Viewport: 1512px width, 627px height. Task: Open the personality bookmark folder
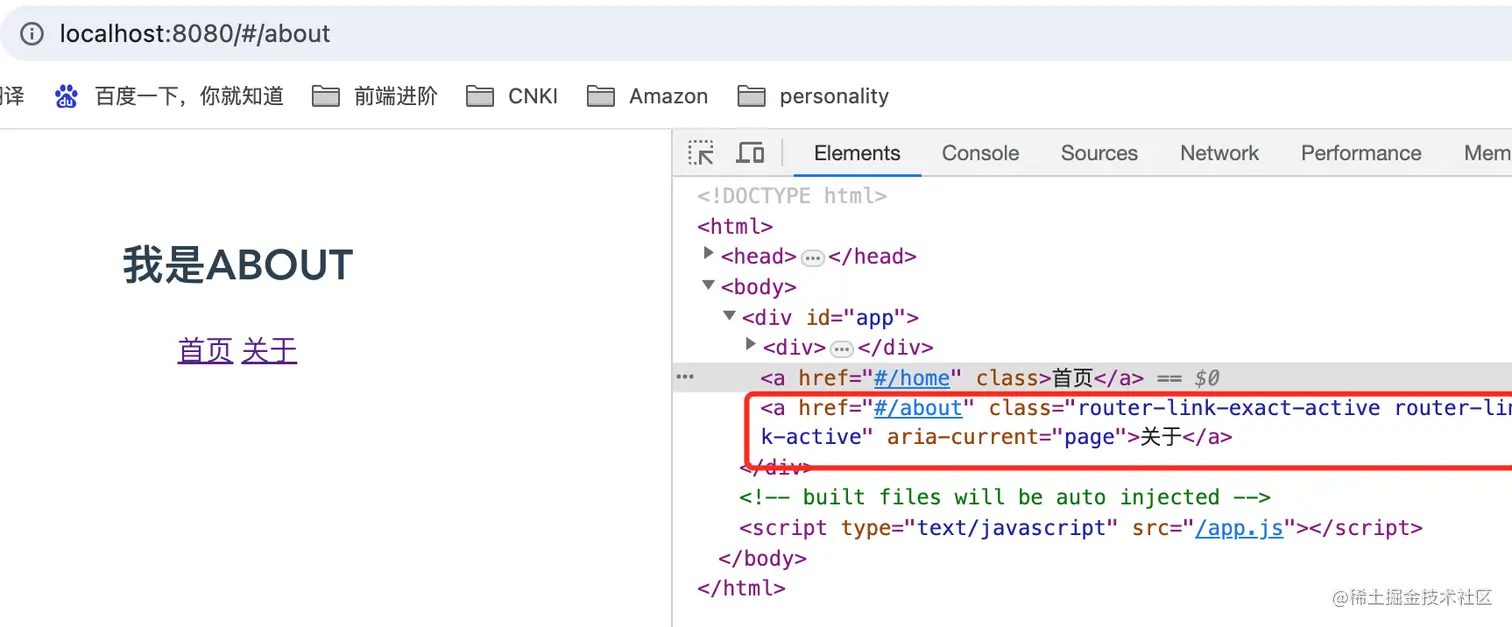(813, 96)
